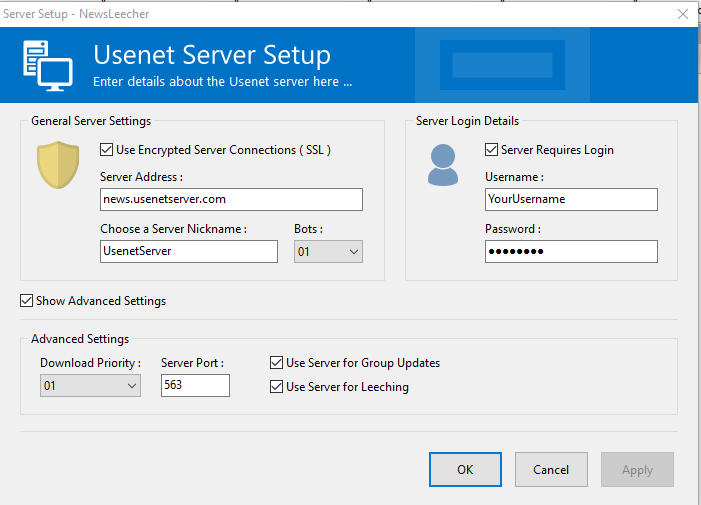The width and height of the screenshot is (701, 505).
Task: Click the golden shield SSL icon
Action: point(58,164)
